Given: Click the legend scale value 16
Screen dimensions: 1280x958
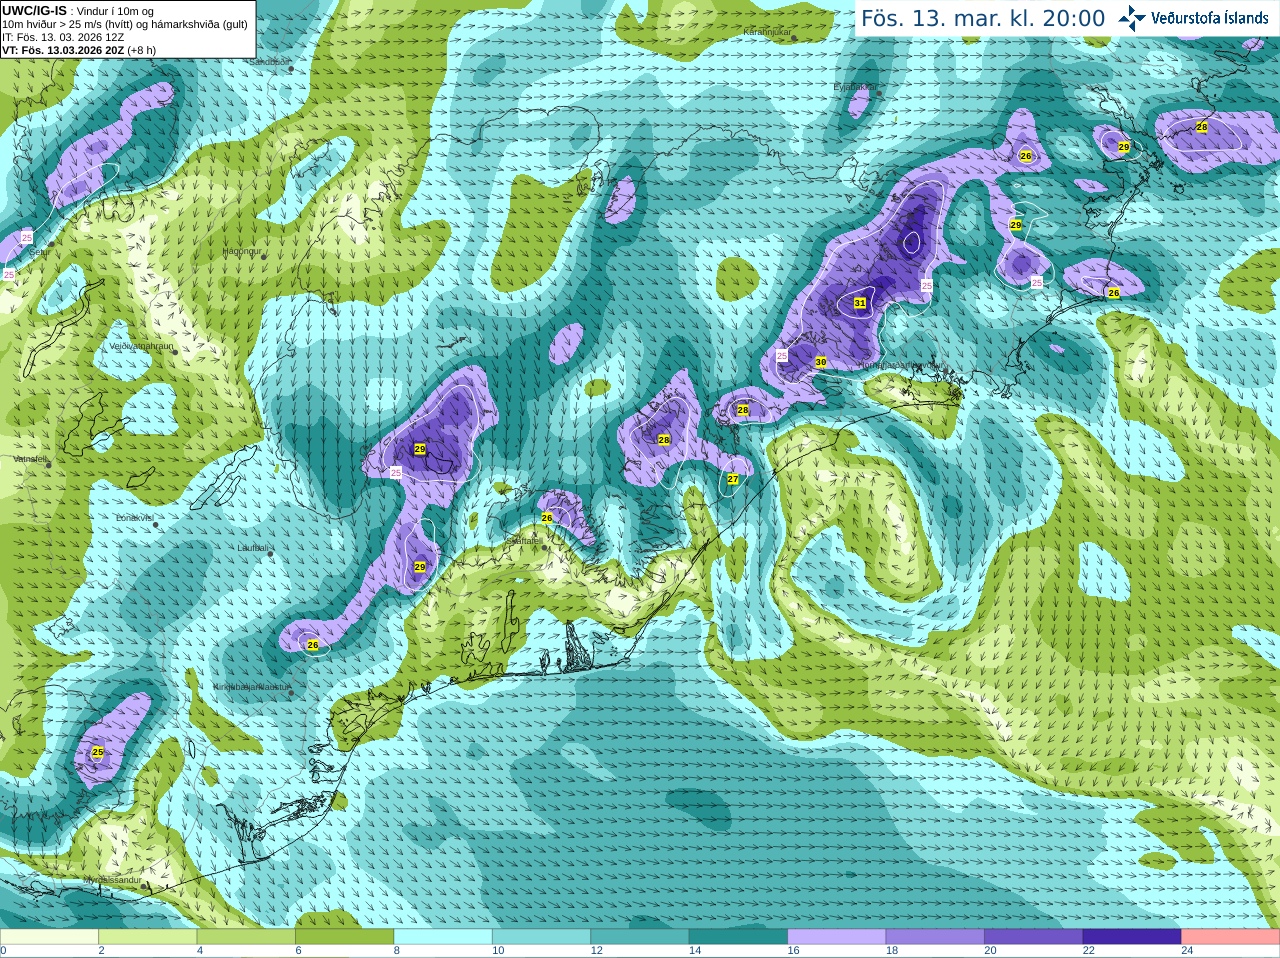Looking at the screenshot, I should click(794, 951).
